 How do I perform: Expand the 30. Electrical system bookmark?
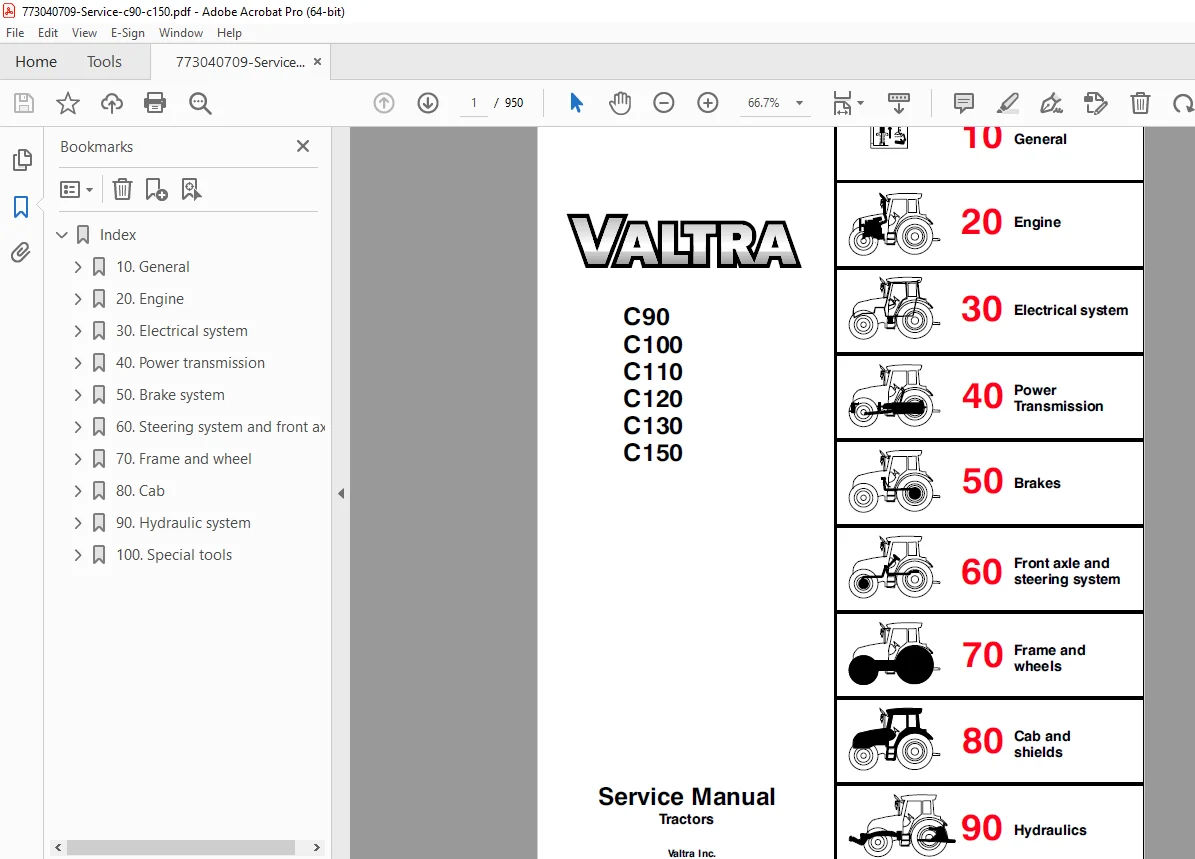78,331
